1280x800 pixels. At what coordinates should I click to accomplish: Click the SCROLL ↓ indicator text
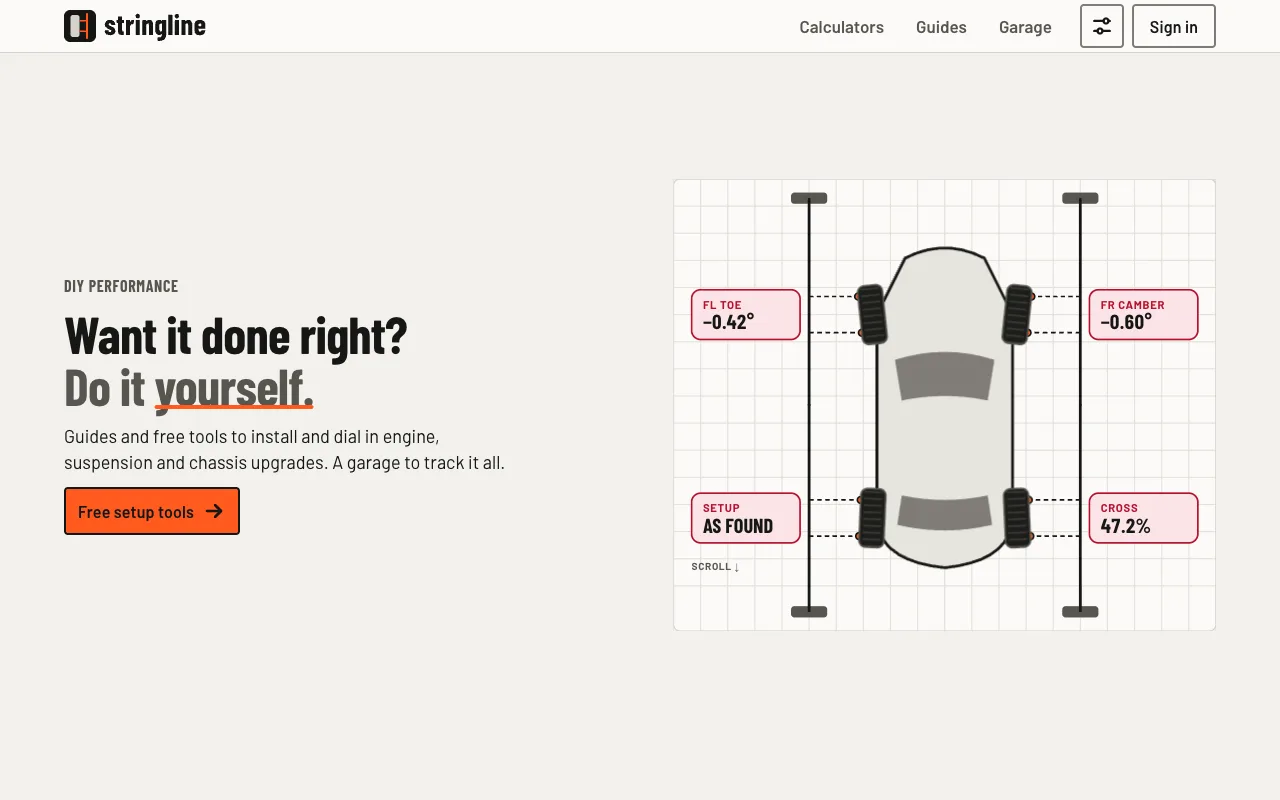click(715, 567)
